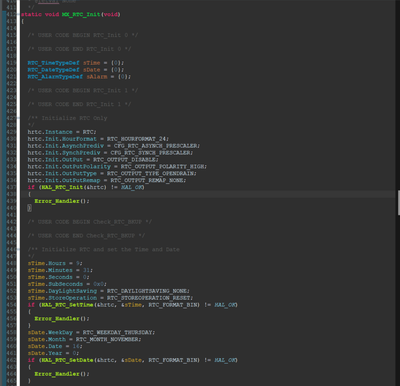Click the highlighted closing brace on line 440

[x=29, y=208]
